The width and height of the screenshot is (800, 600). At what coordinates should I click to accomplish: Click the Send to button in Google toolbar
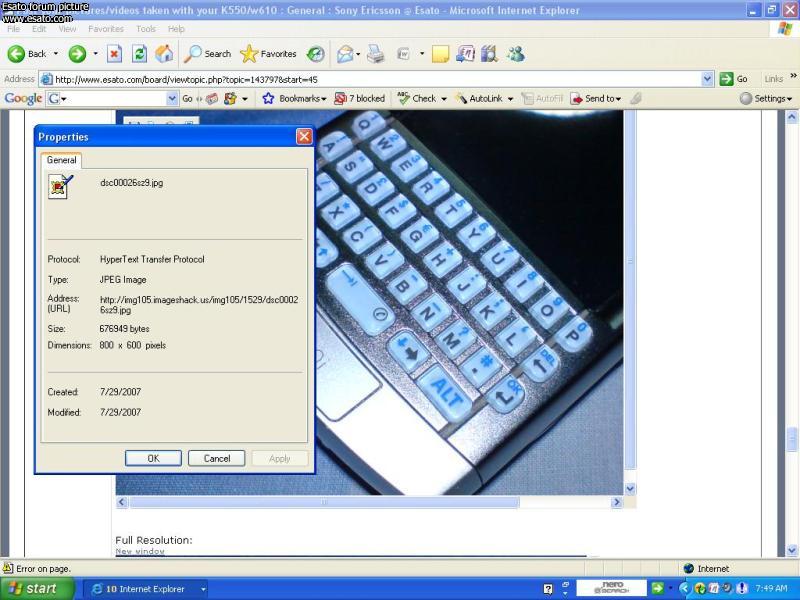[x=595, y=98]
